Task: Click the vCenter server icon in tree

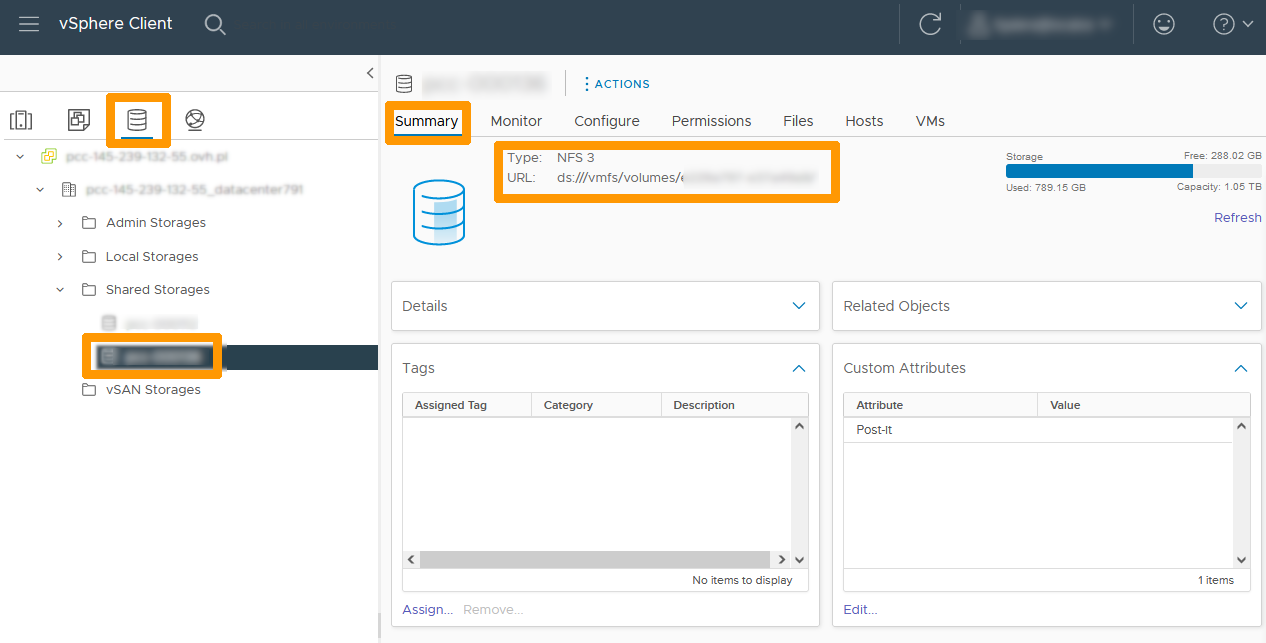Action: click(x=49, y=157)
